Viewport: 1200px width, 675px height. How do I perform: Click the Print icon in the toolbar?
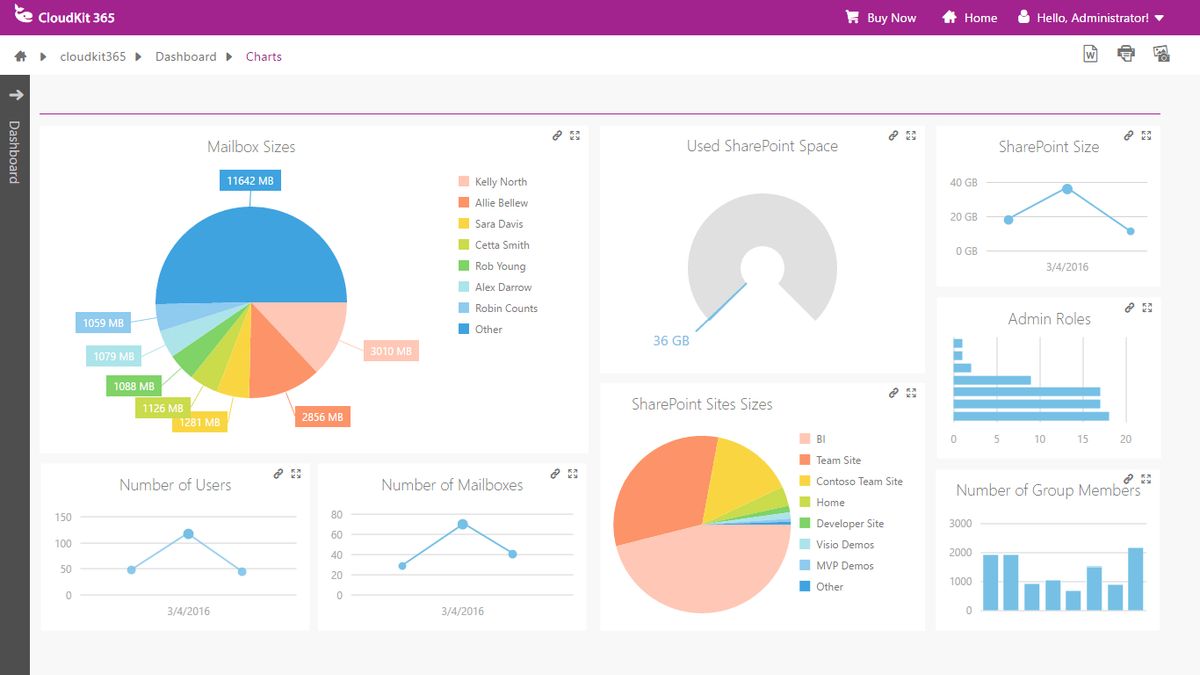coord(1126,53)
